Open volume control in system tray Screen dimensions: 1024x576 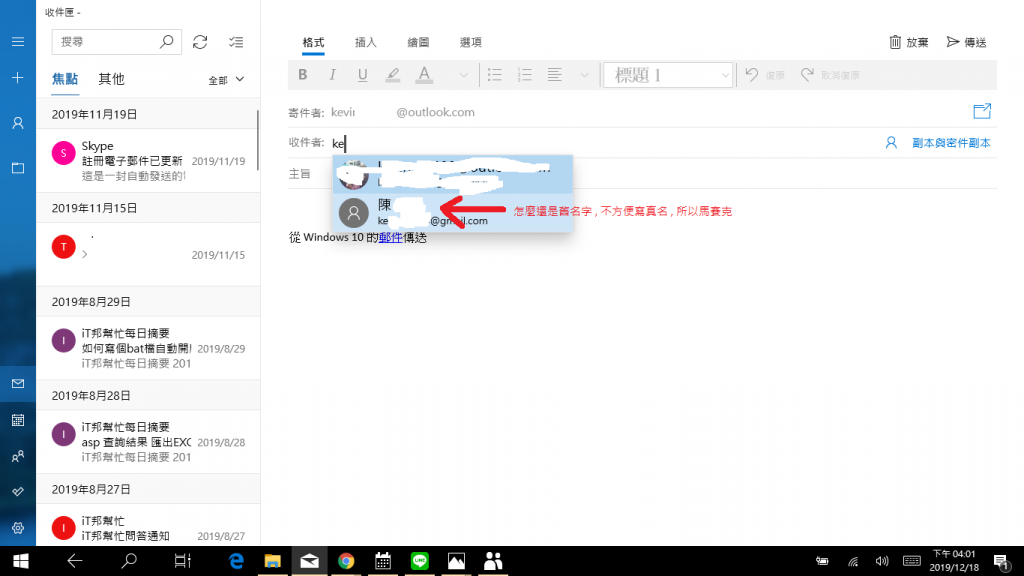click(882, 561)
